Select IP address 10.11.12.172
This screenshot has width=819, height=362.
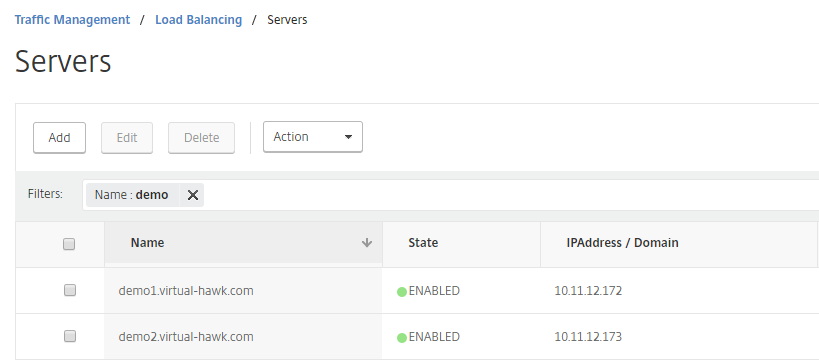pyautogui.click(x=588, y=290)
